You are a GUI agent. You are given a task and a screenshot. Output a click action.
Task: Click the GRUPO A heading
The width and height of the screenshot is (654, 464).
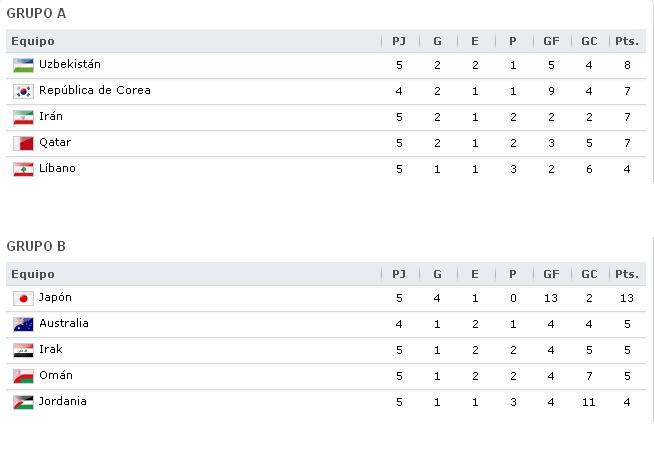(x=36, y=13)
